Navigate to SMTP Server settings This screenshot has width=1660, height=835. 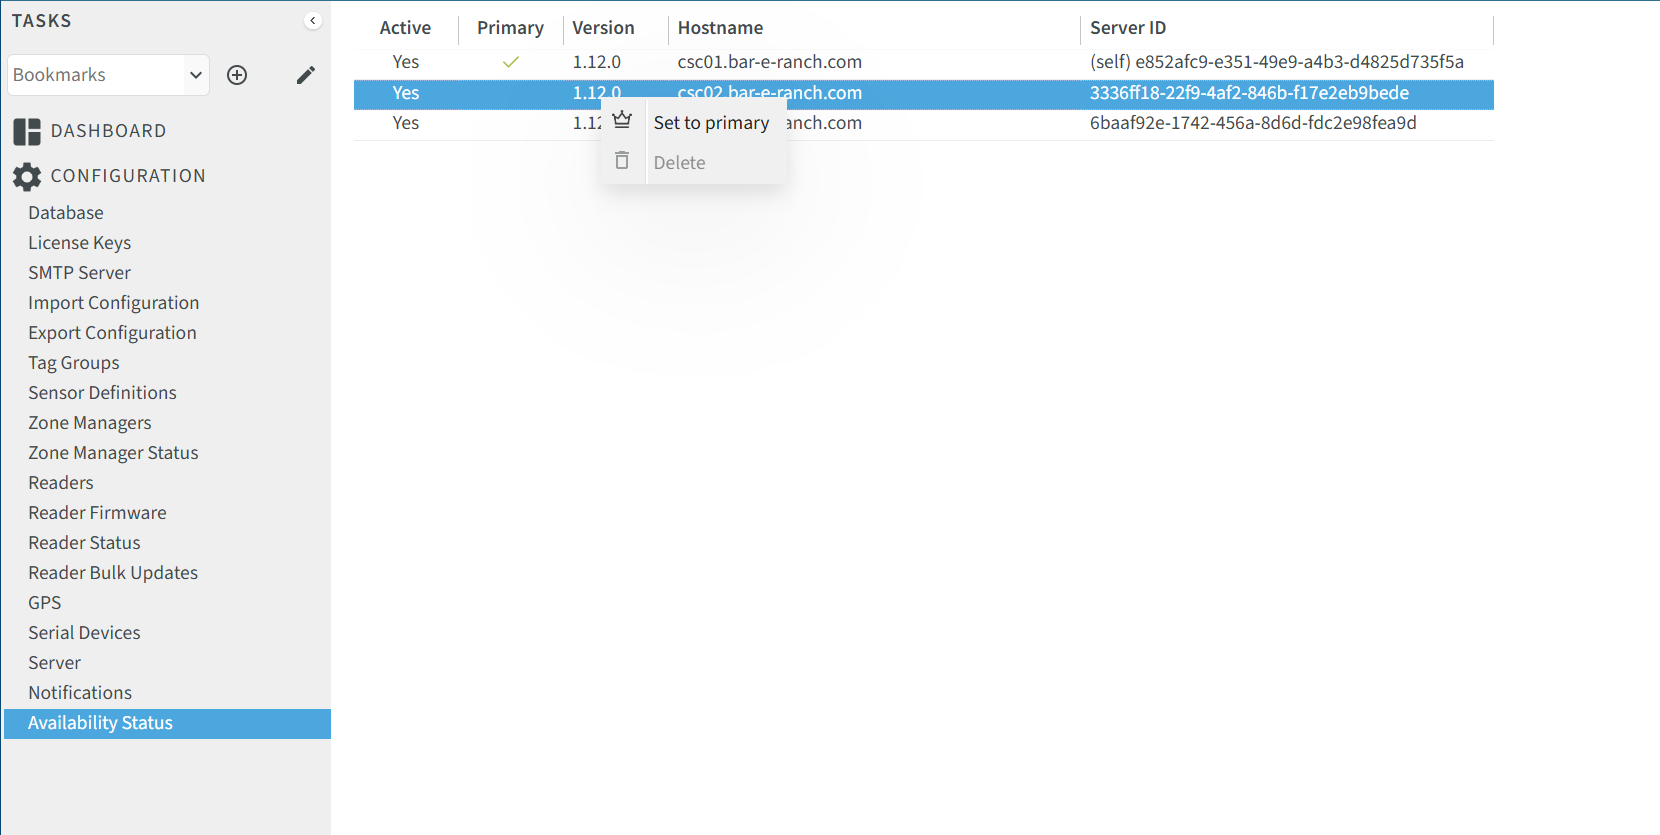[x=79, y=273]
